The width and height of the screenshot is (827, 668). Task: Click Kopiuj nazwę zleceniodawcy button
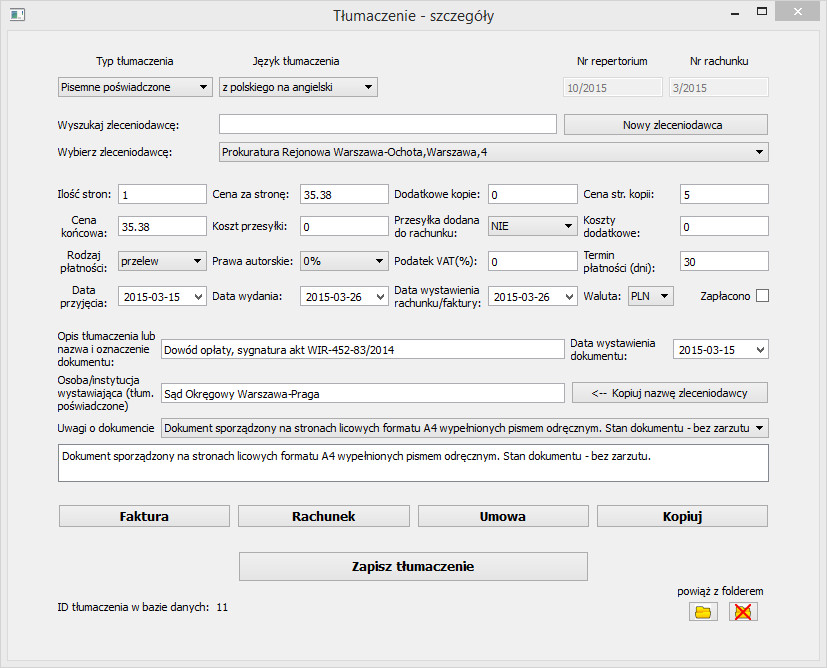(x=670, y=393)
